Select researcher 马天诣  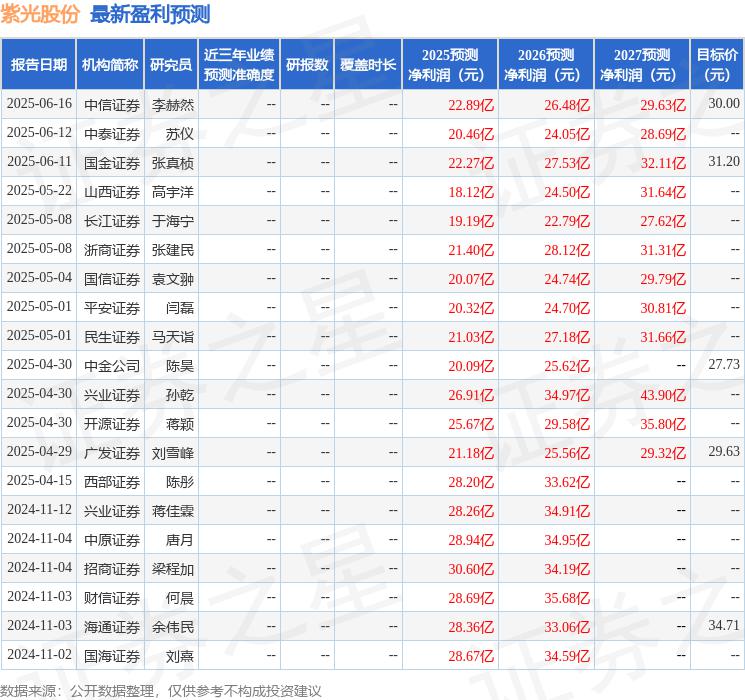173,337
